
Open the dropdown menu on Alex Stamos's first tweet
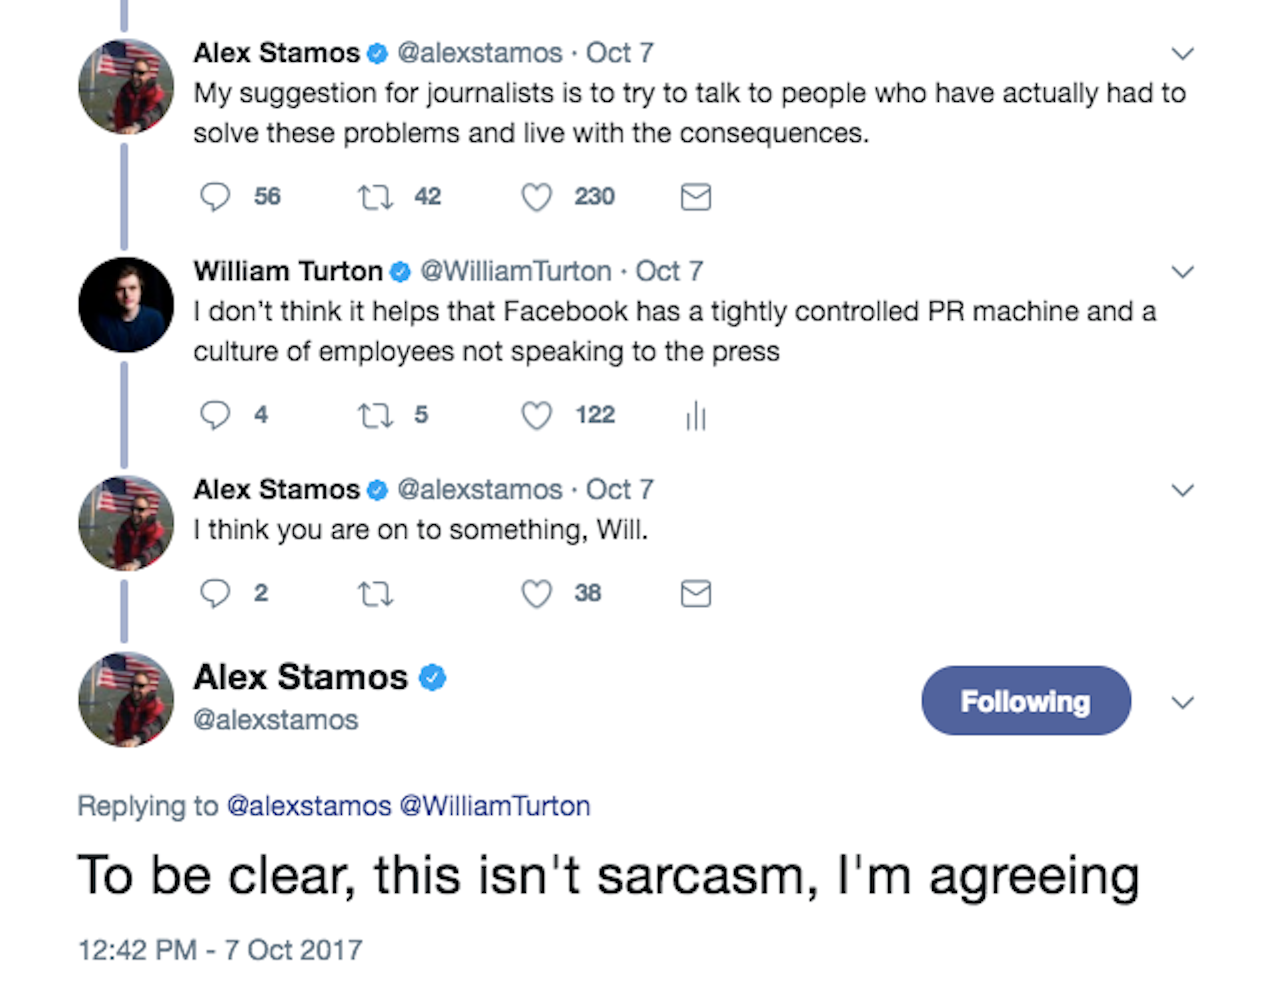click(1183, 52)
